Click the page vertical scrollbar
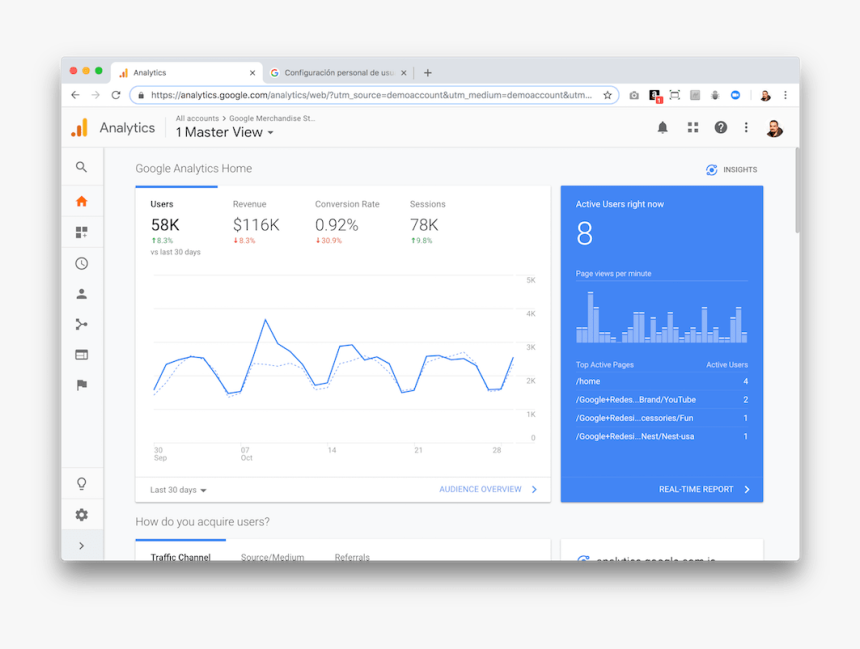This screenshot has width=860, height=649. point(797,190)
